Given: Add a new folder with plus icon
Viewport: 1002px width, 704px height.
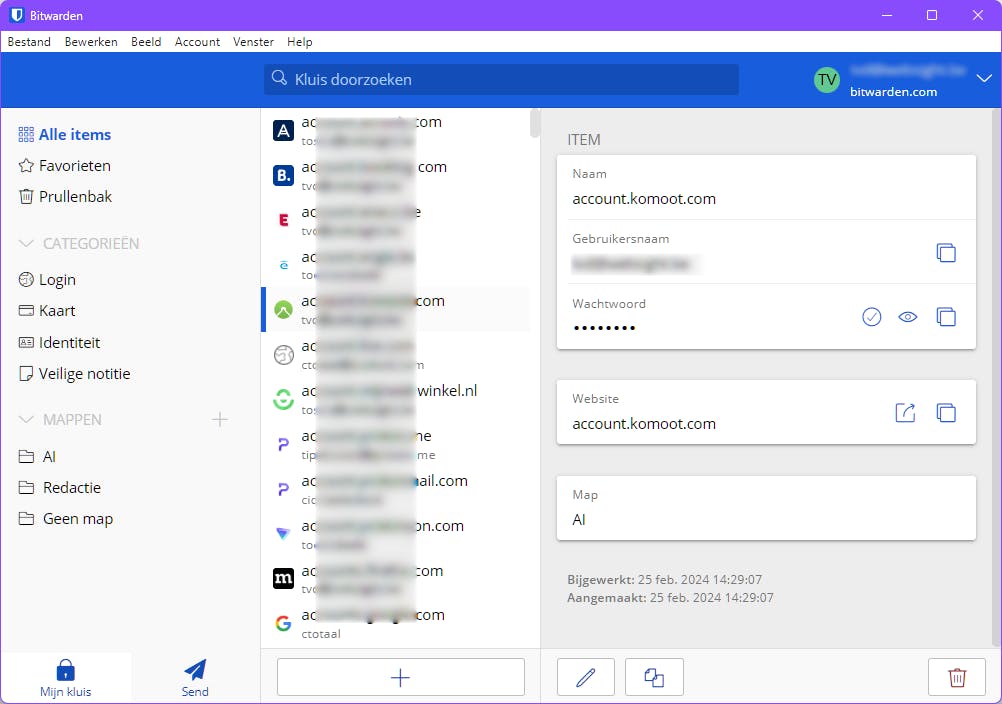Looking at the screenshot, I should [x=220, y=420].
